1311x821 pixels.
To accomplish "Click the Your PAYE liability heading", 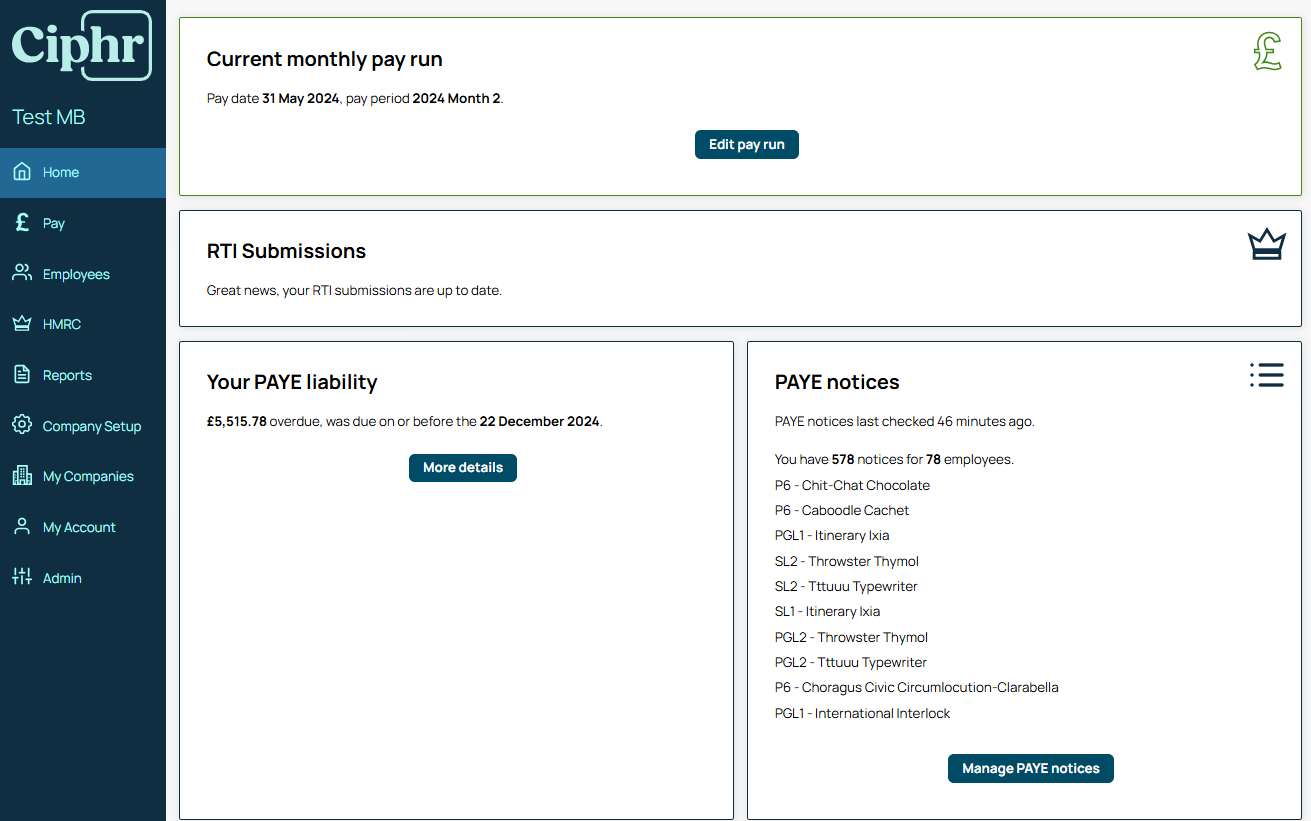I will [x=292, y=382].
